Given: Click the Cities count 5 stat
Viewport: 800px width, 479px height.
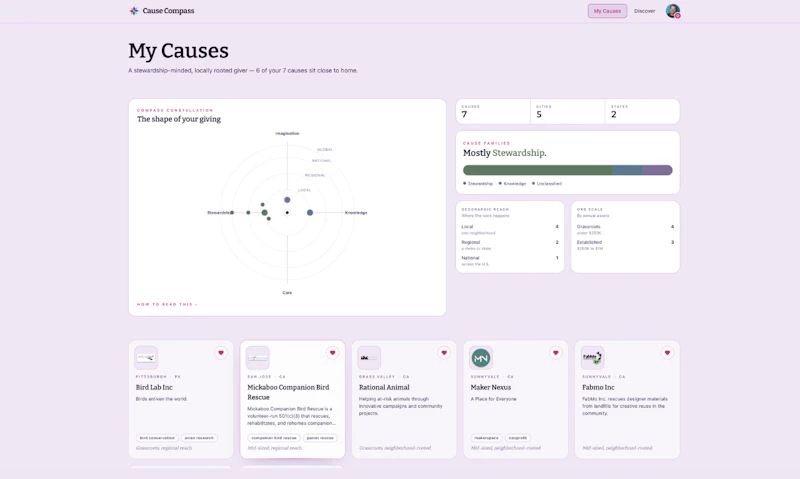Looking at the screenshot, I should click(x=567, y=111).
